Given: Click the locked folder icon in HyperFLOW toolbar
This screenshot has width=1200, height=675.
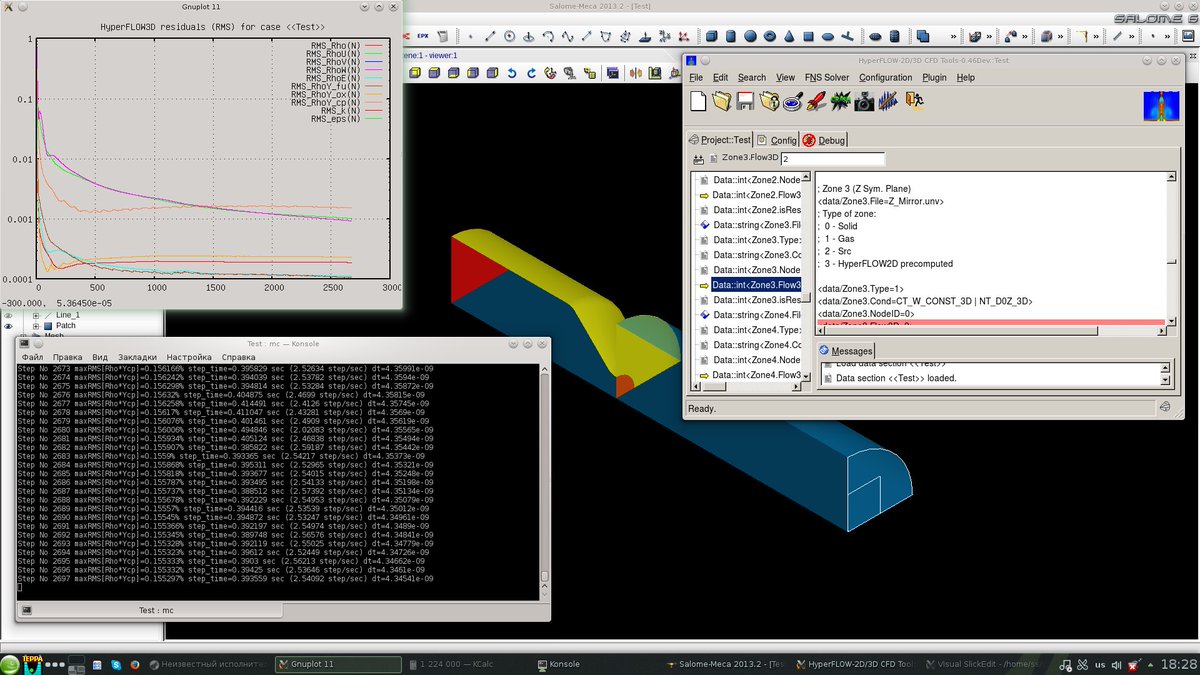Looking at the screenshot, I should pos(769,101).
